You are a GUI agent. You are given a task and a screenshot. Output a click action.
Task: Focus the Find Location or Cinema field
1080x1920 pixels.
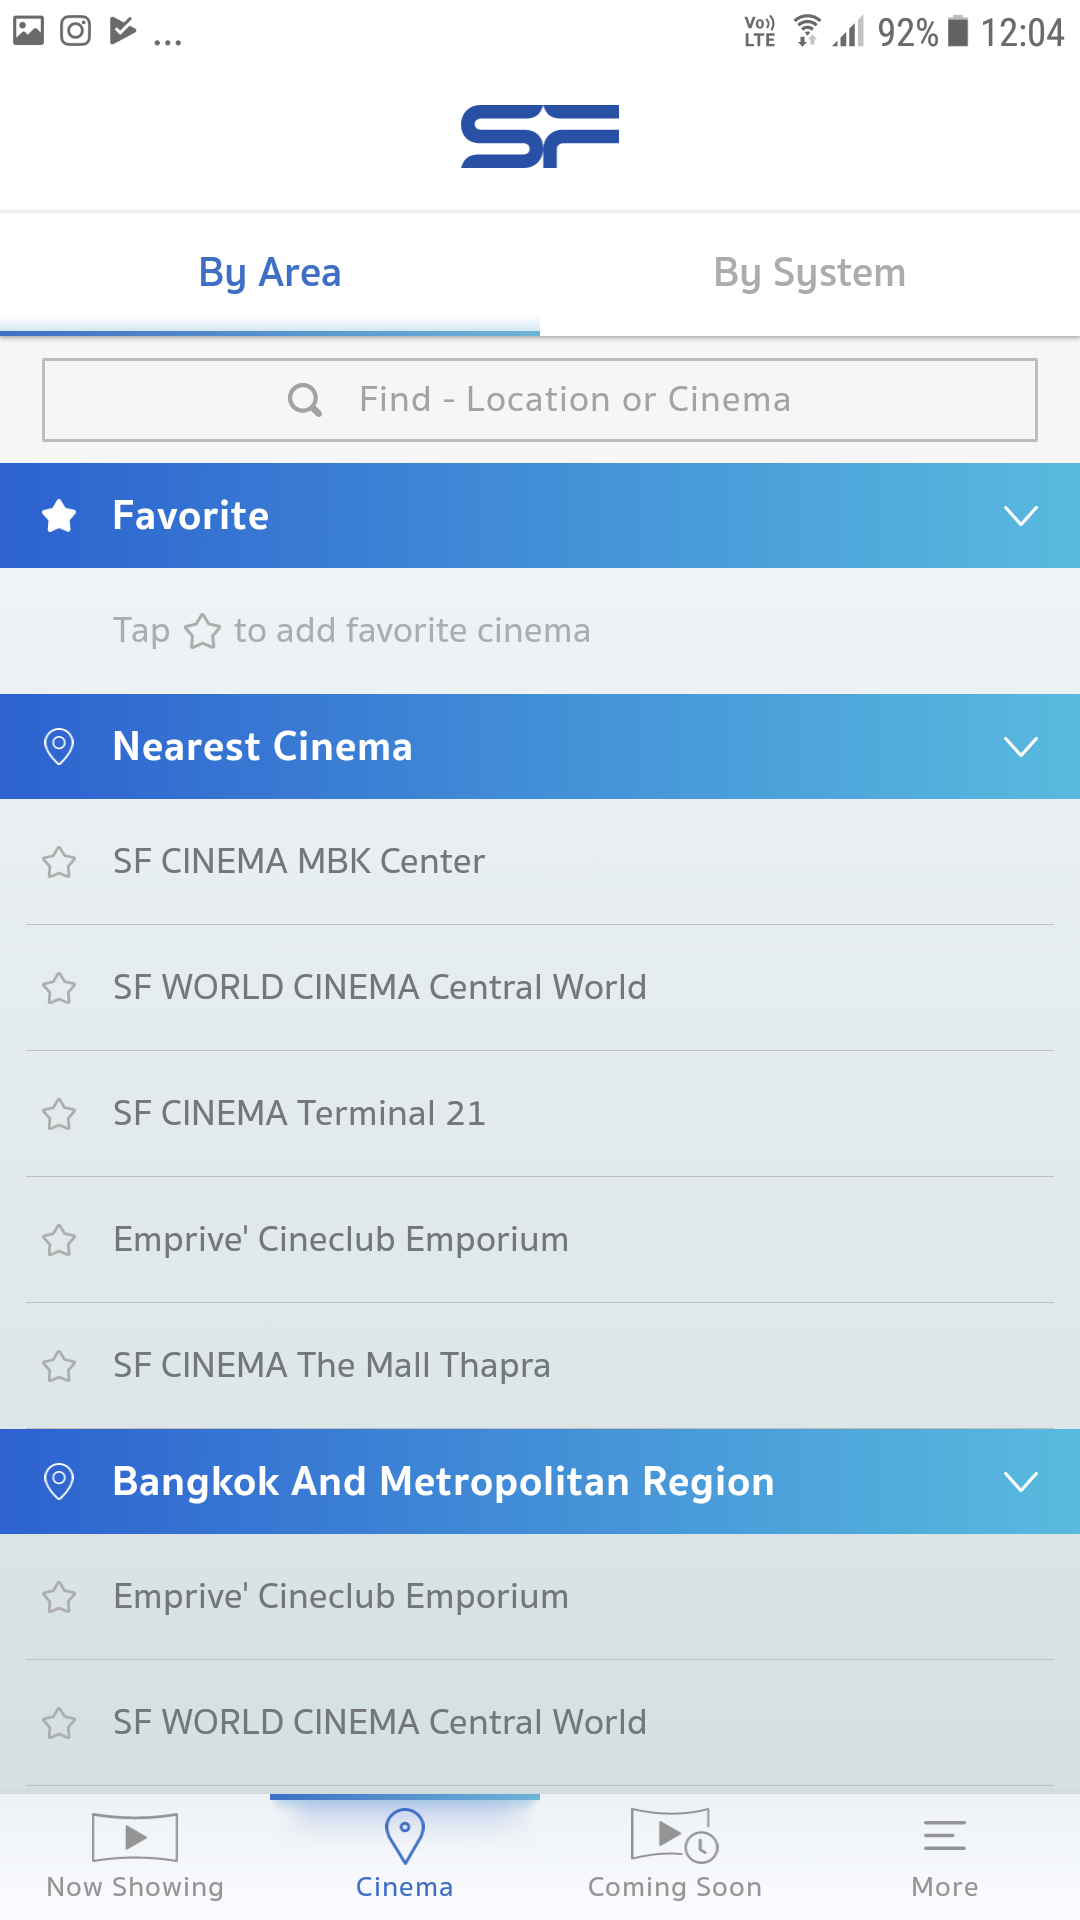pyautogui.click(x=540, y=400)
